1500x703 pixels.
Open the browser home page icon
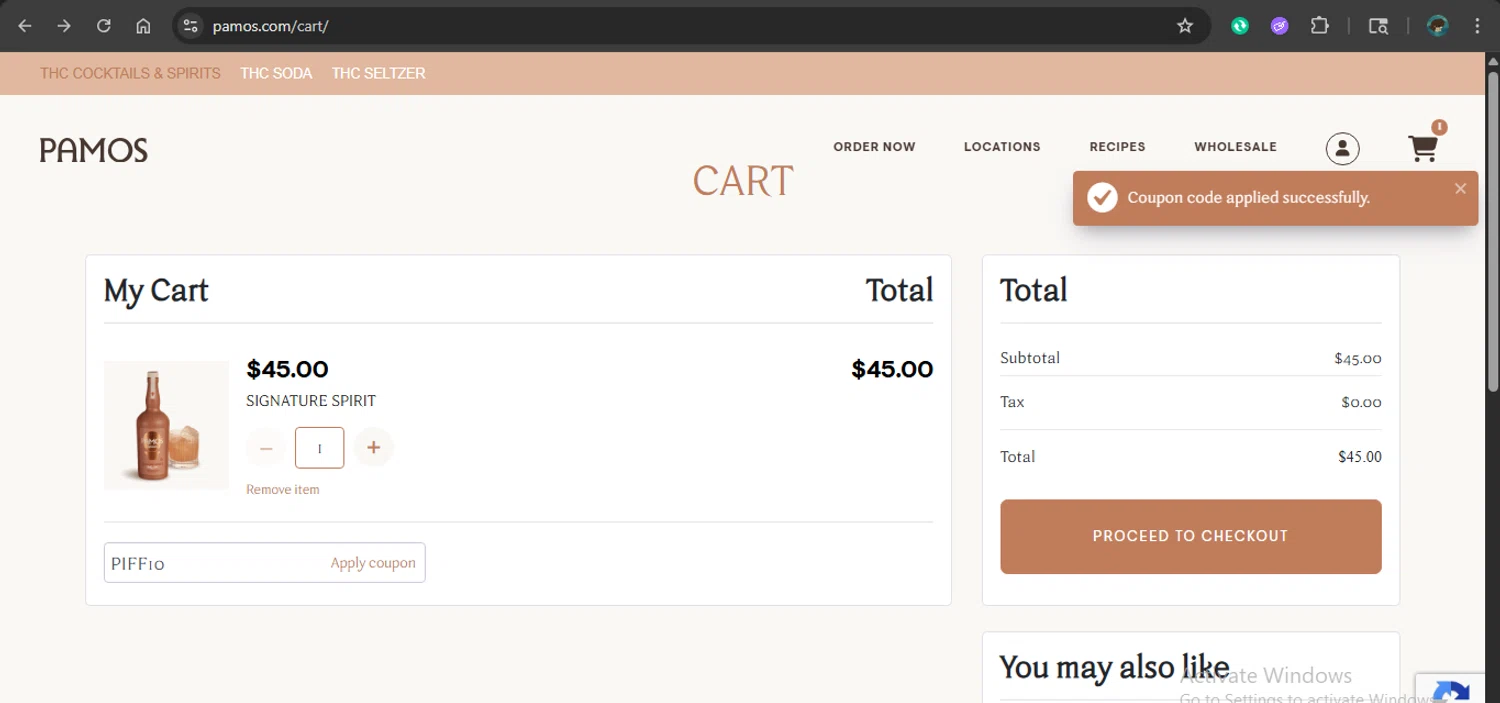(x=143, y=26)
